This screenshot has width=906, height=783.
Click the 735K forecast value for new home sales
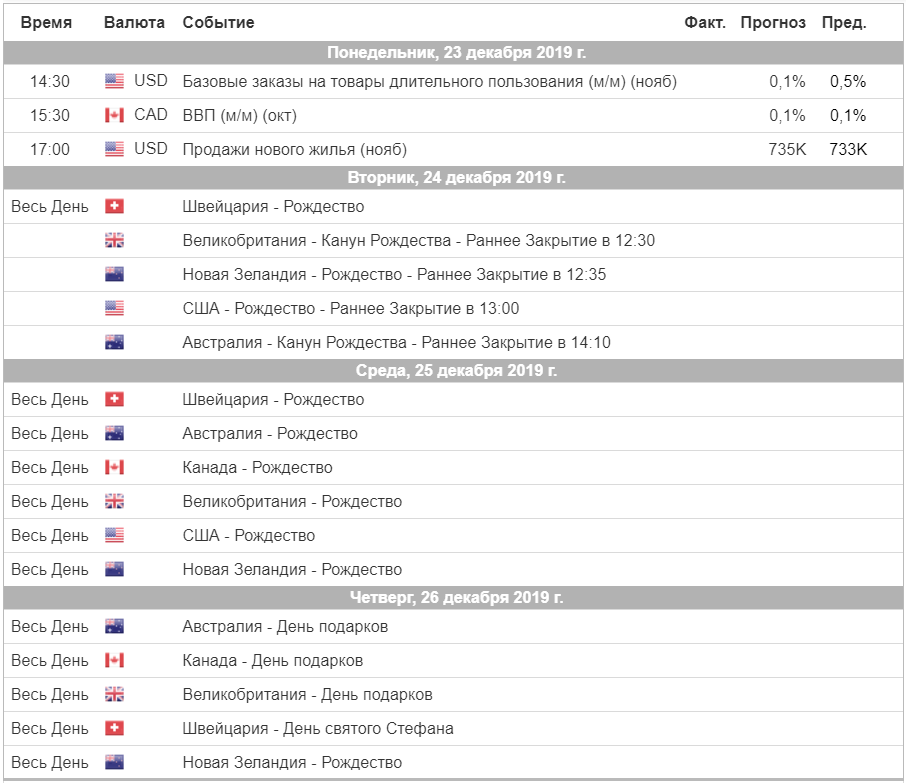787,150
